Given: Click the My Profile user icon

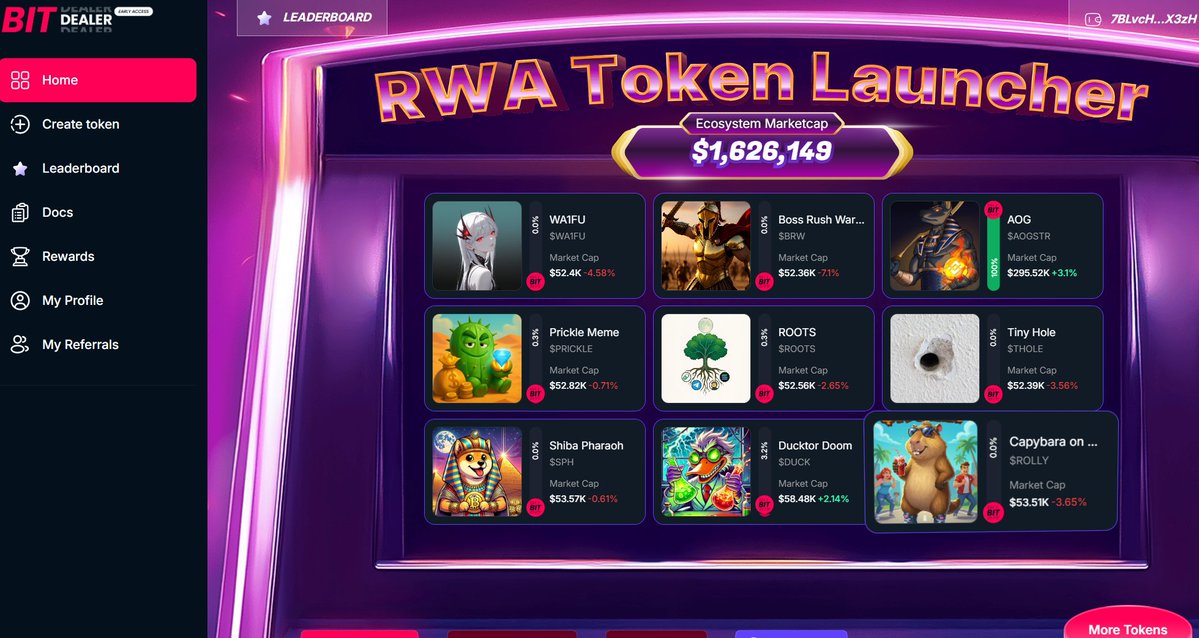Looking at the screenshot, I should (20, 301).
